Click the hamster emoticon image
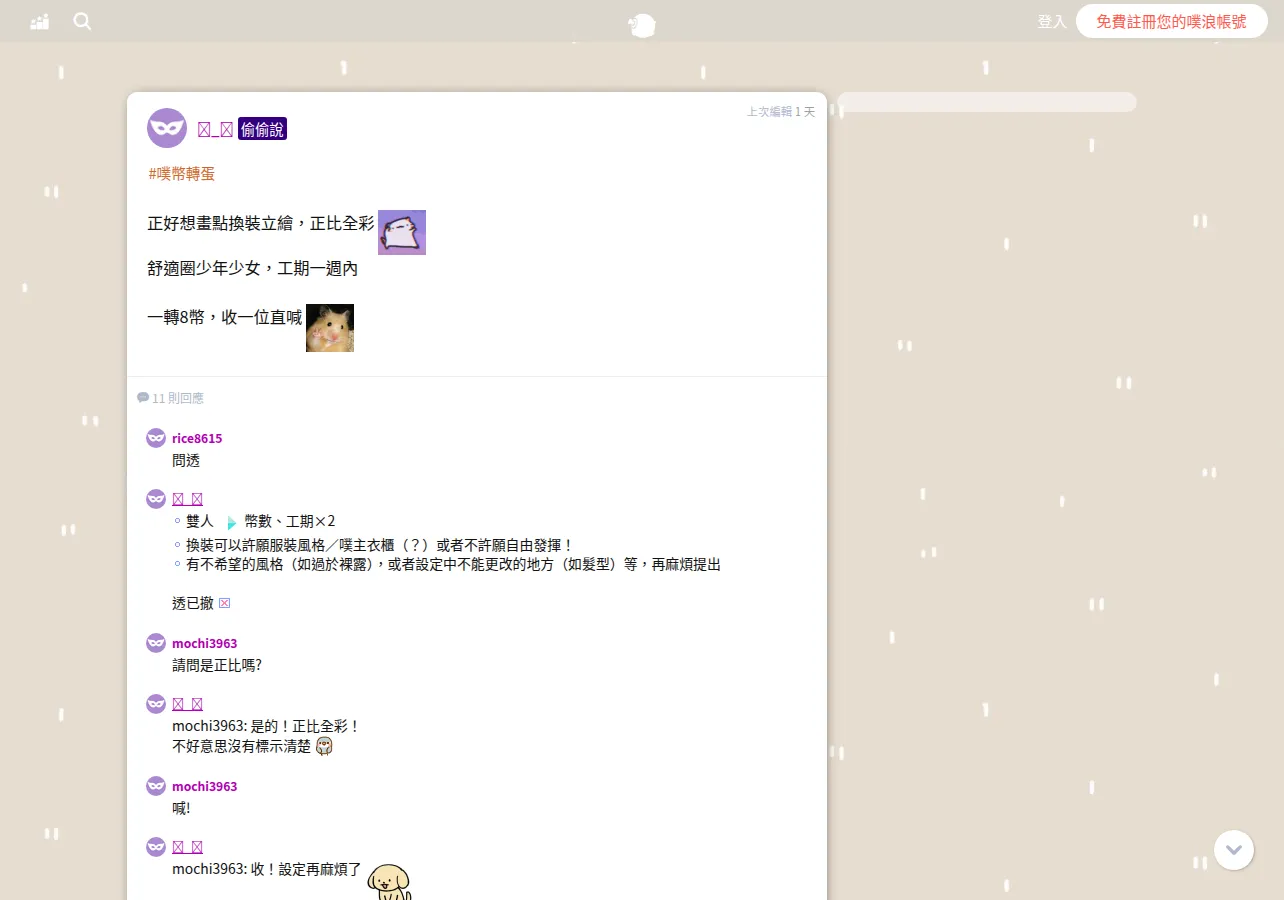Image resolution: width=1284 pixels, height=900 pixels. click(330, 328)
